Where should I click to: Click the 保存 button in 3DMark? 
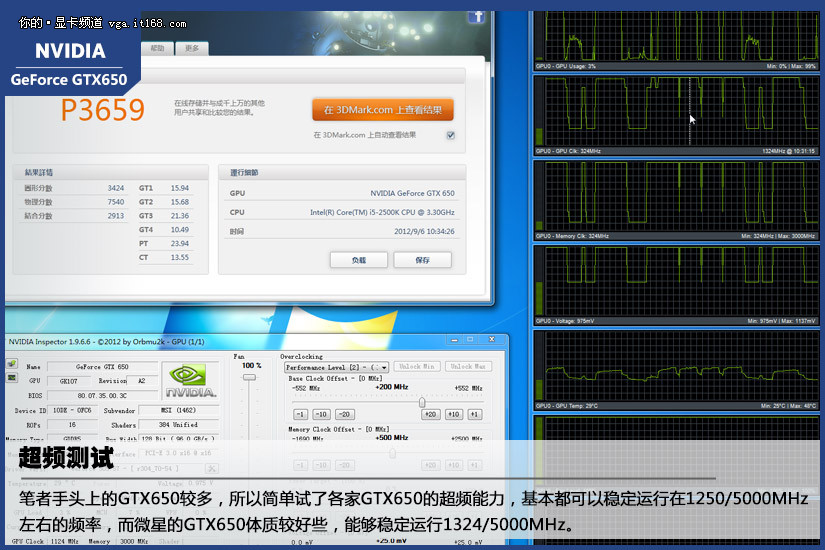point(422,260)
